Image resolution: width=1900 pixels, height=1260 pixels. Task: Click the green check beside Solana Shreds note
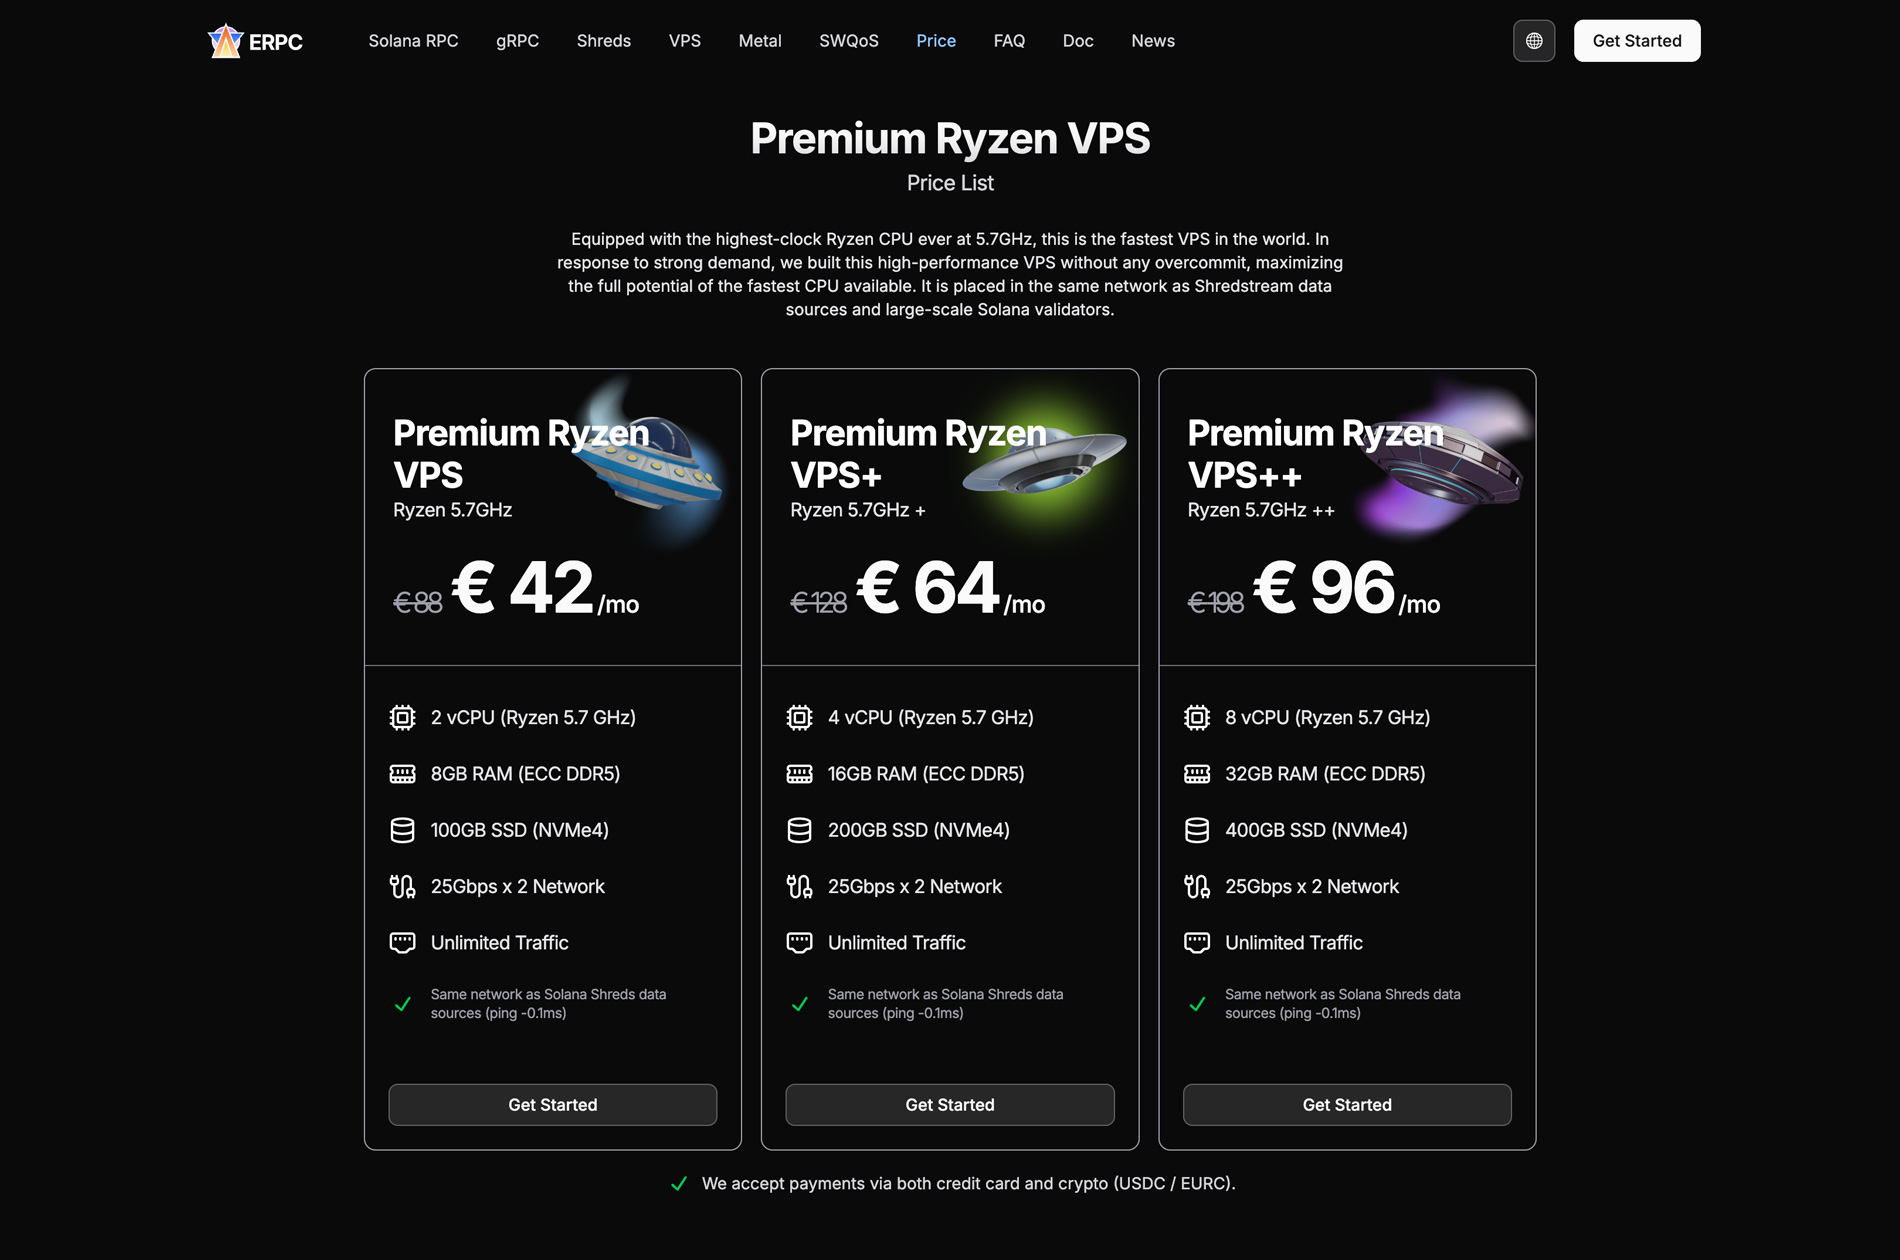(402, 1004)
